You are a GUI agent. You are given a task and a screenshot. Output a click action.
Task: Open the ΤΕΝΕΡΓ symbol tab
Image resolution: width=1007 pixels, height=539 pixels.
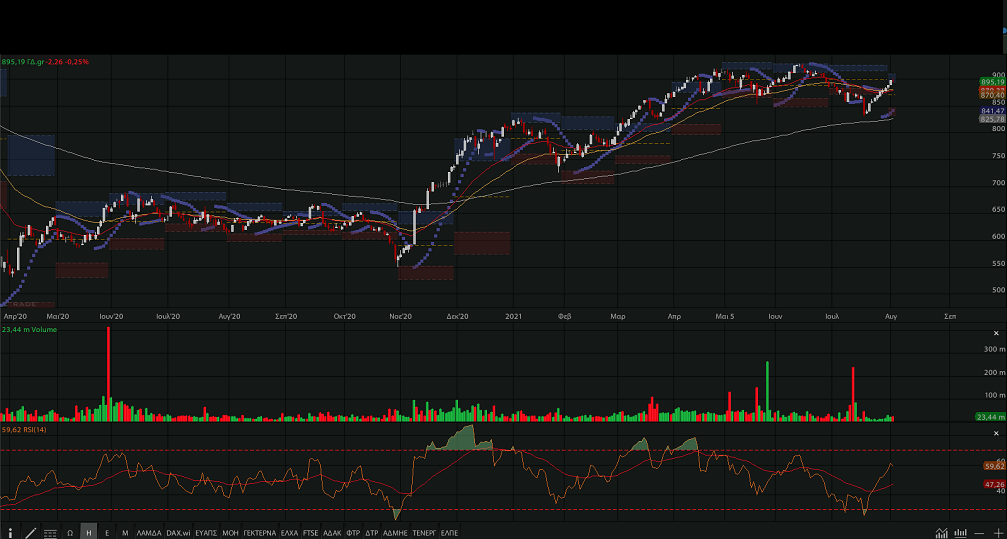425,533
